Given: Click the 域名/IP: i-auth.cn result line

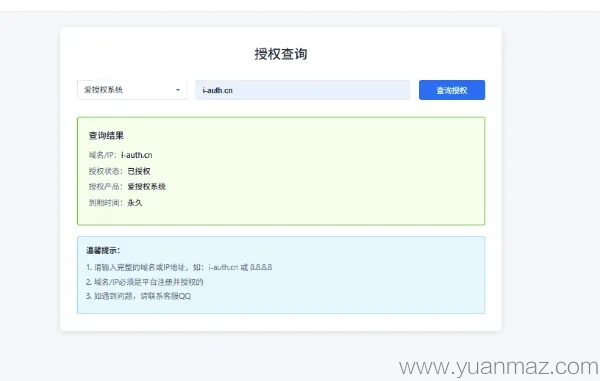Looking at the screenshot, I should pos(121,155).
